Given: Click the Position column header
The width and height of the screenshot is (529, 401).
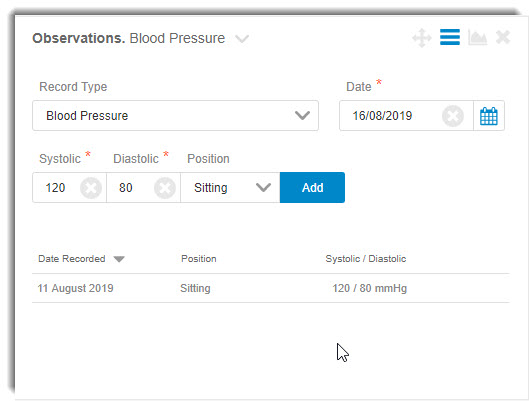Looking at the screenshot, I should [199, 259].
